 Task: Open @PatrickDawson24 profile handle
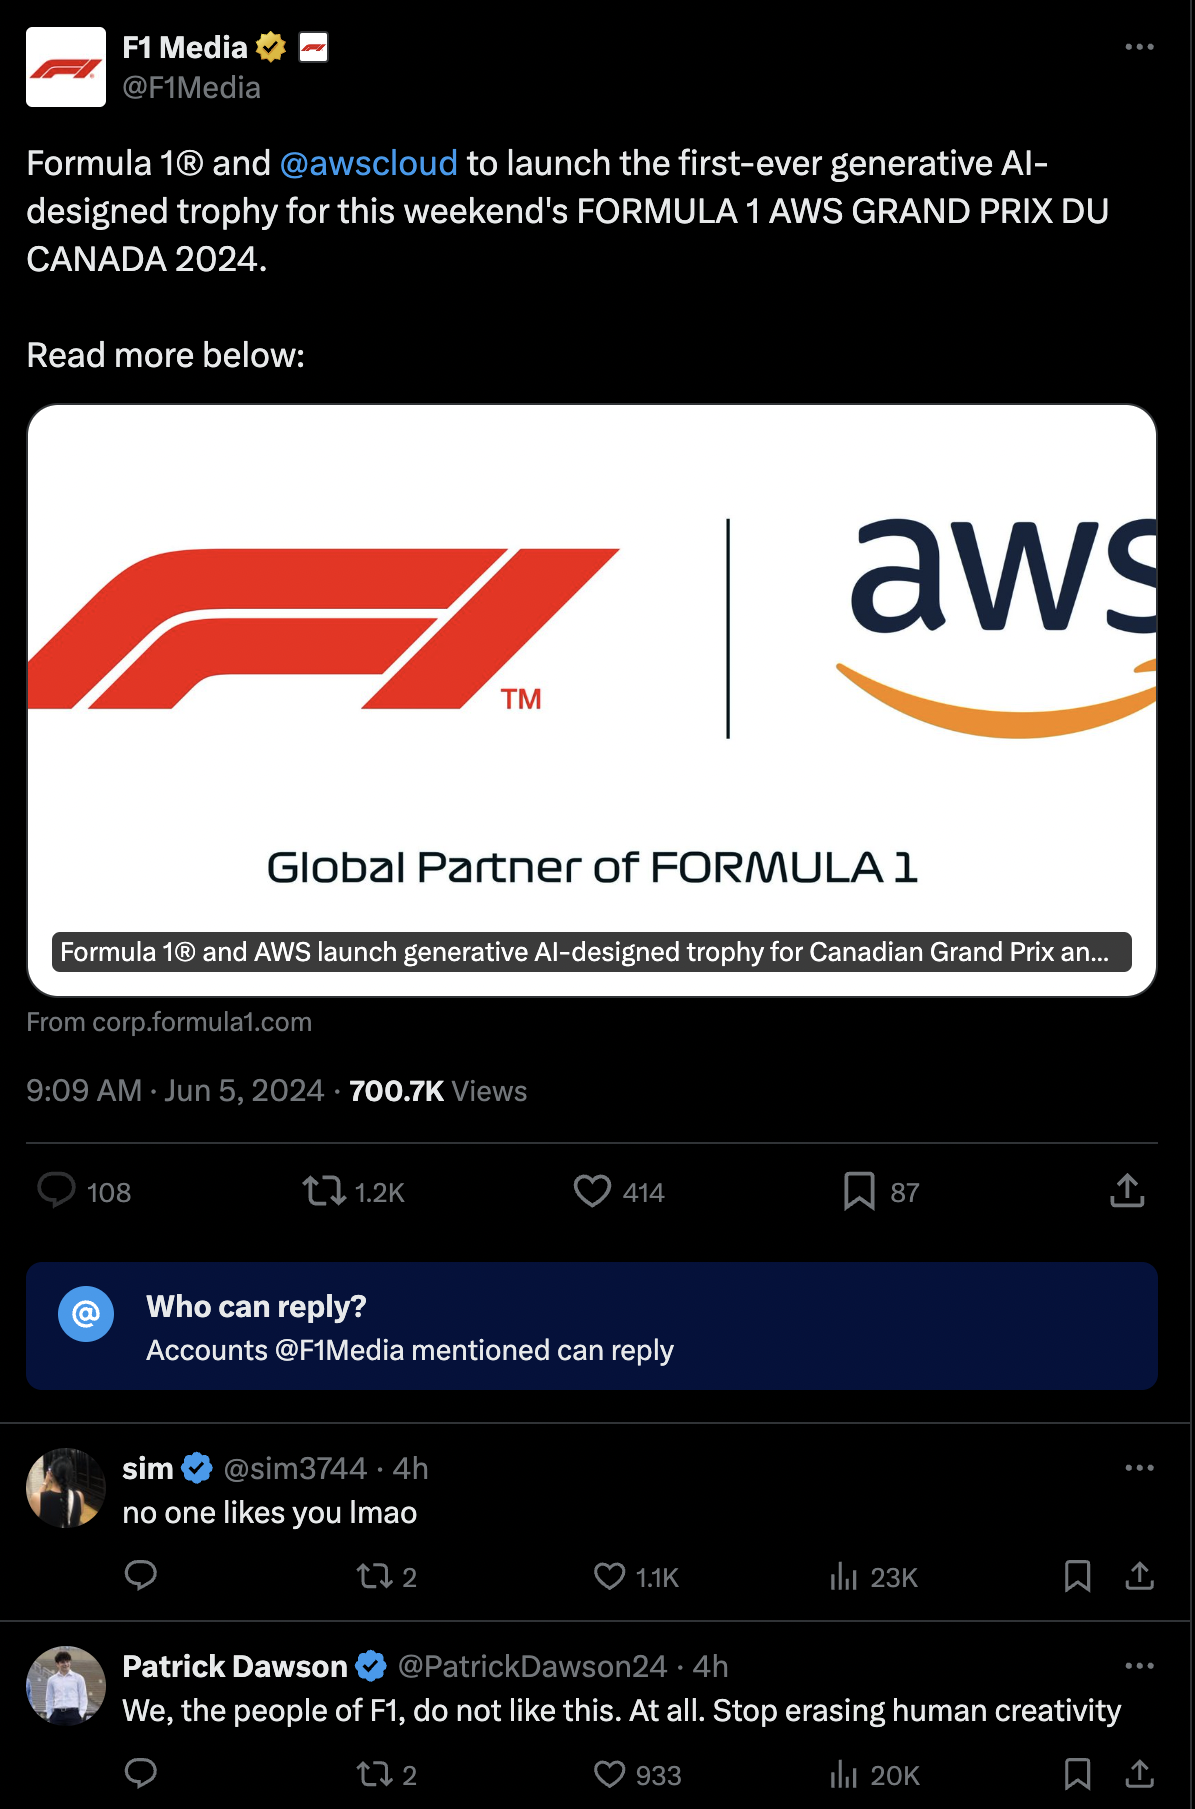click(532, 1666)
